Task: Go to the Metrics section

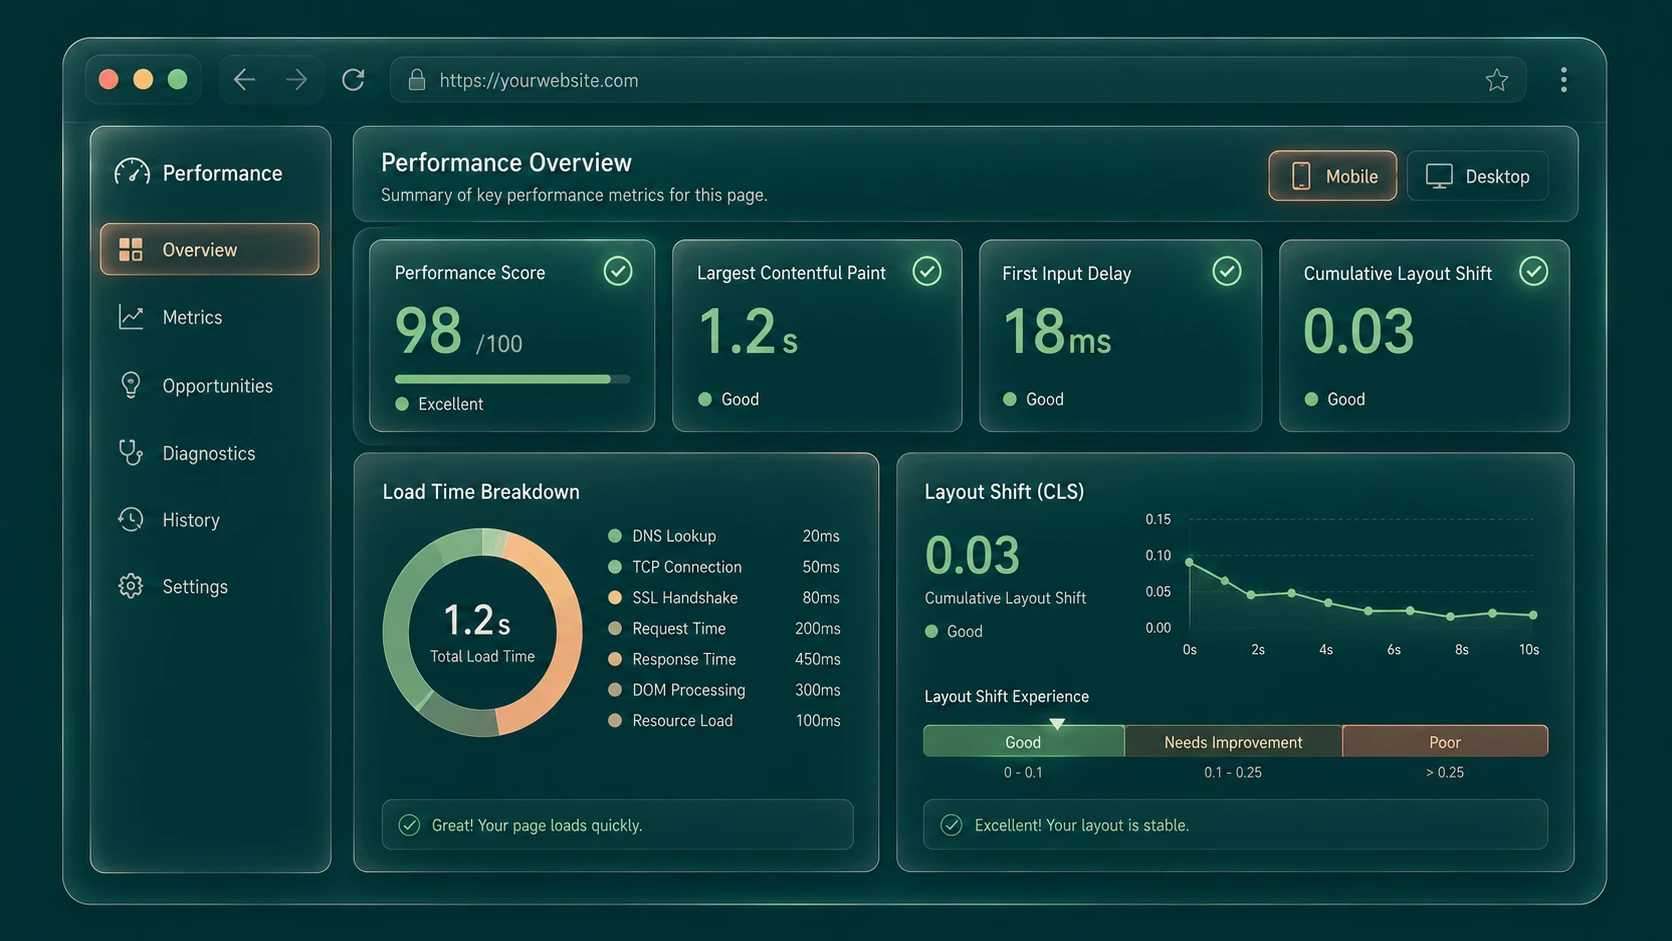Action: coord(210,317)
